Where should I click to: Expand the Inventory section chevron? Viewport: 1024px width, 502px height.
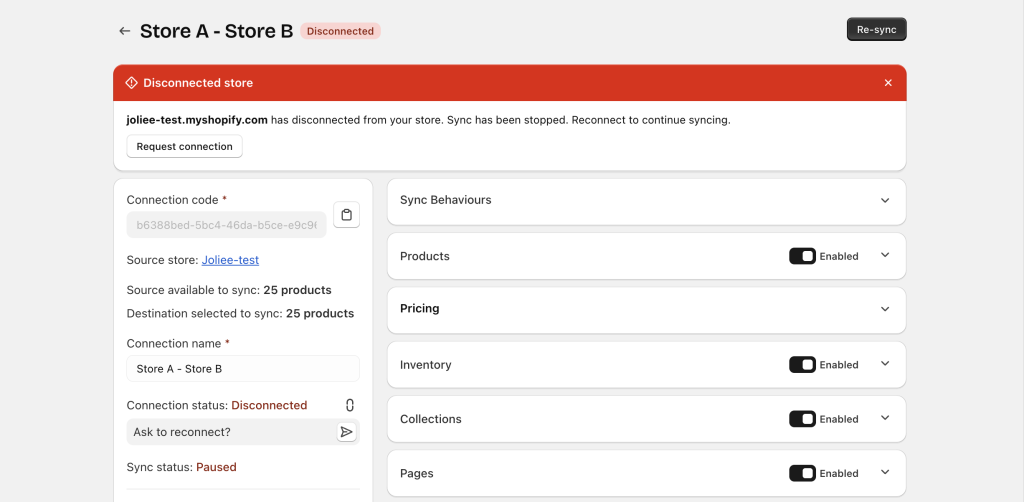[884, 364]
